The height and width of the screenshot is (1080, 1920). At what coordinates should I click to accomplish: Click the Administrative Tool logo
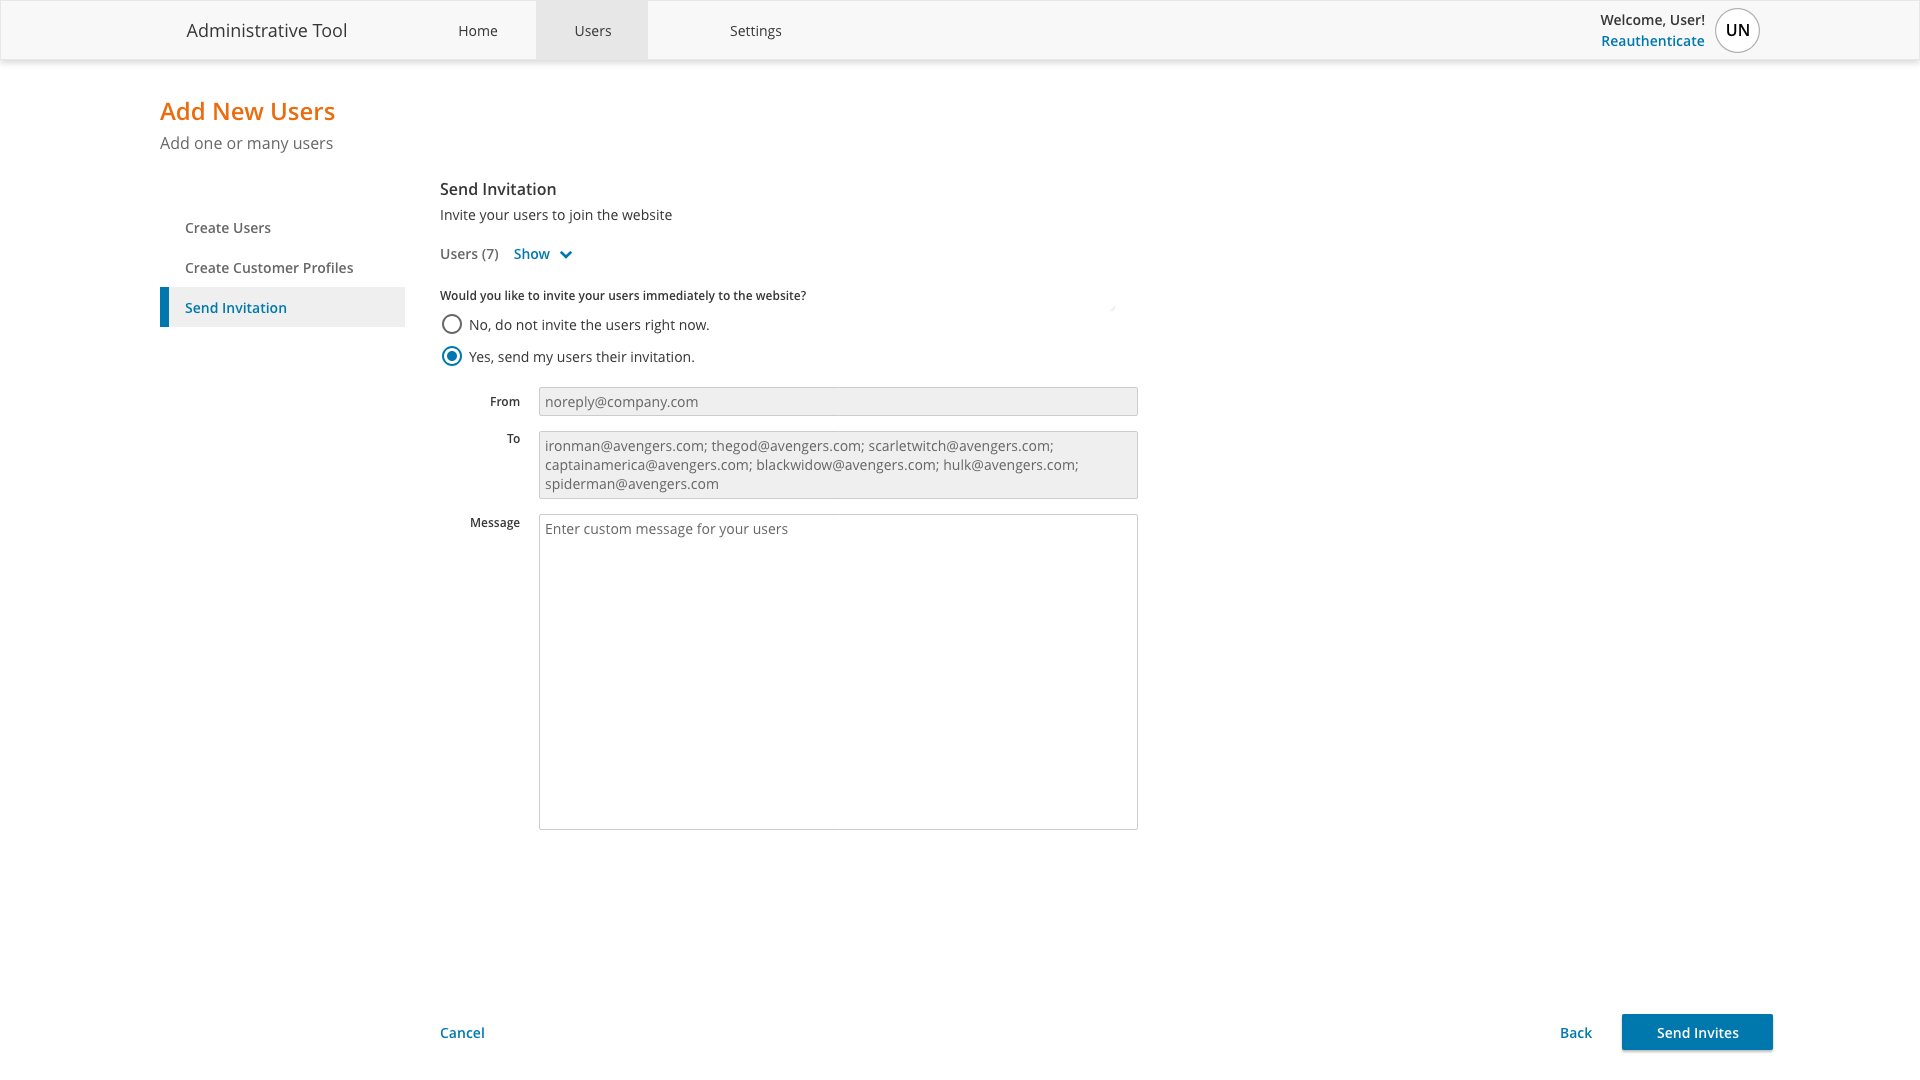click(266, 30)
